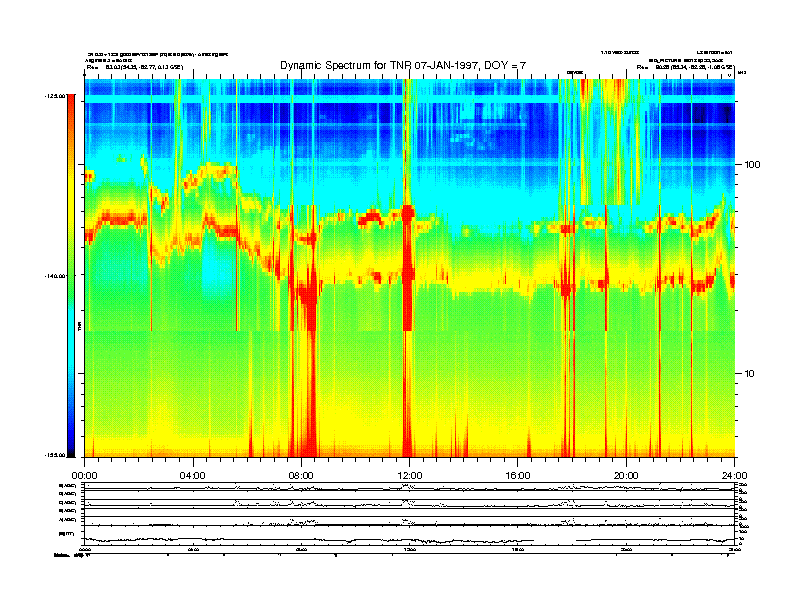Click the -155.00 color scale label

(x=55, y=455)
